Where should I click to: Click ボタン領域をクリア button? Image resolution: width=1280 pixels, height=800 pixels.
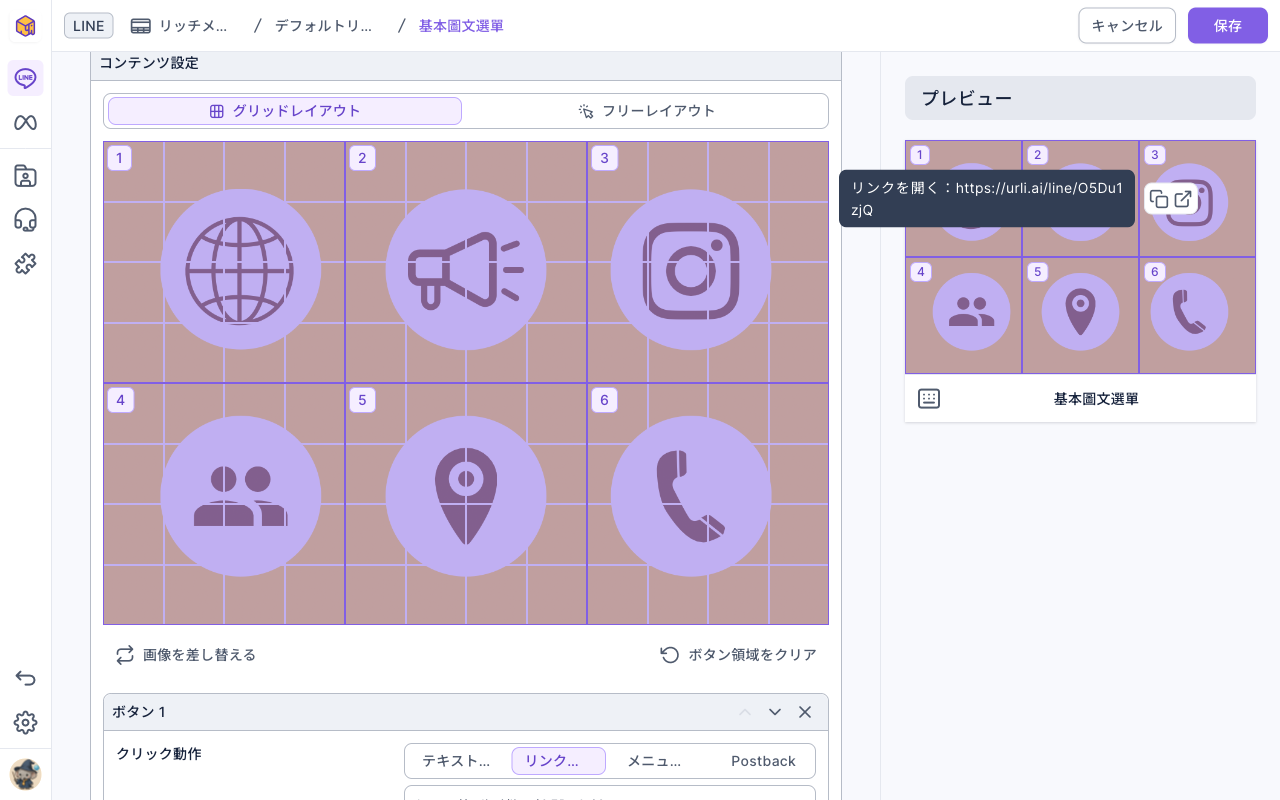pos(739,655)
